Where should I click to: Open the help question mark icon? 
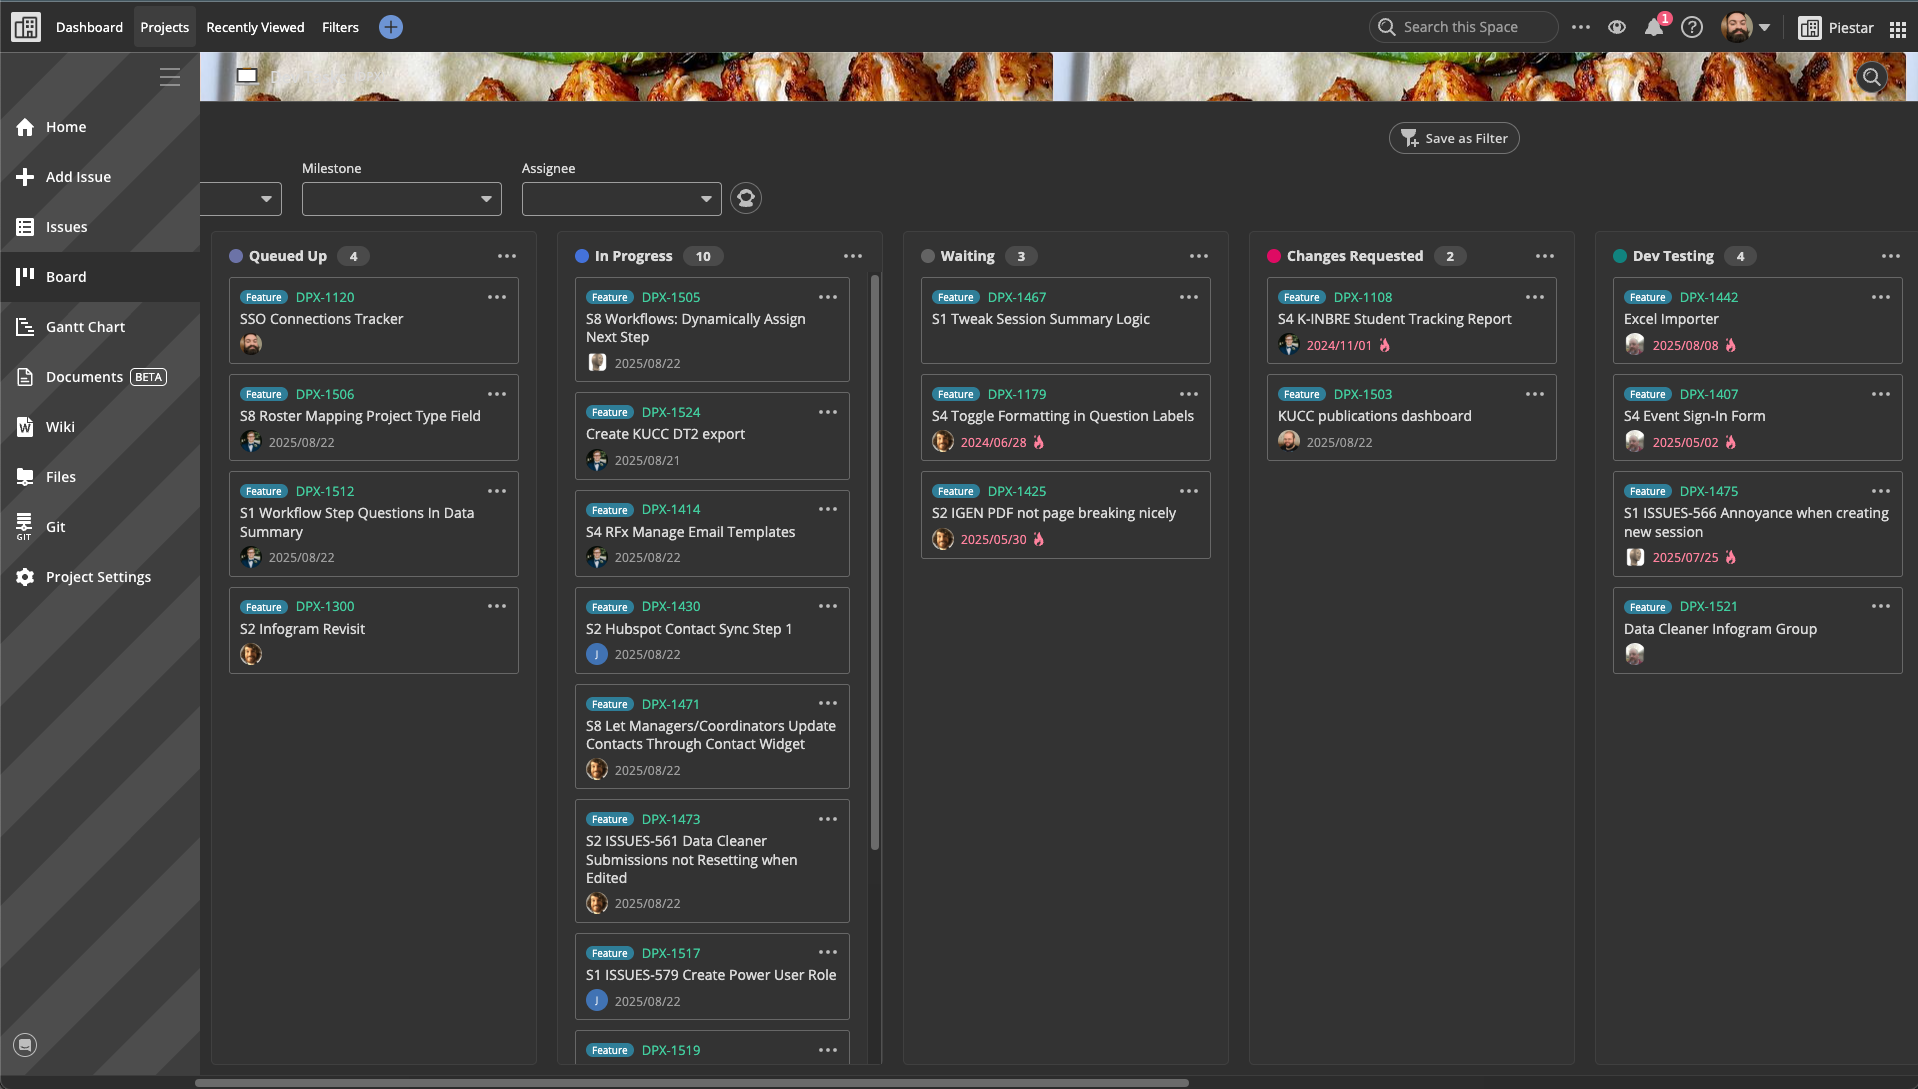1692,28
